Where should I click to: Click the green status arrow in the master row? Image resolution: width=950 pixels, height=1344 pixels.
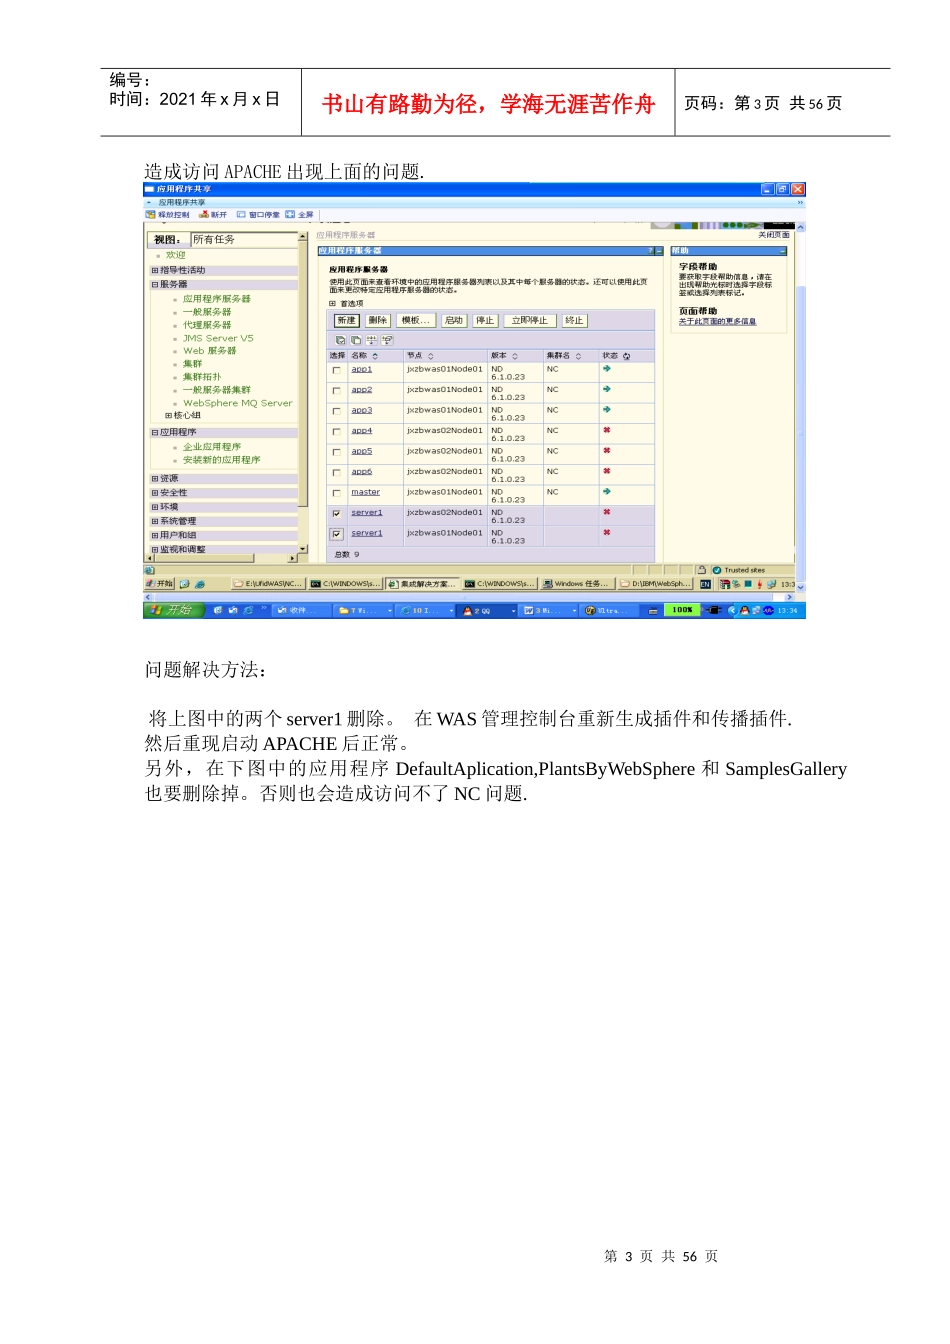(607, 492)
